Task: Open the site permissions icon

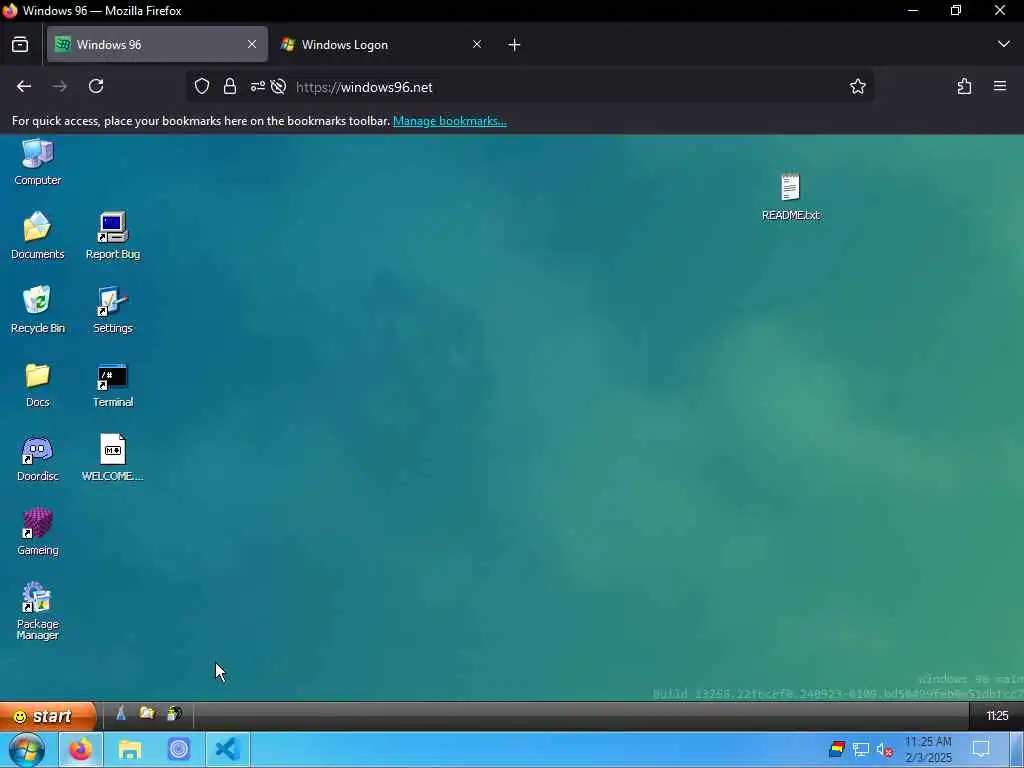Action: (x=257, y=86)
